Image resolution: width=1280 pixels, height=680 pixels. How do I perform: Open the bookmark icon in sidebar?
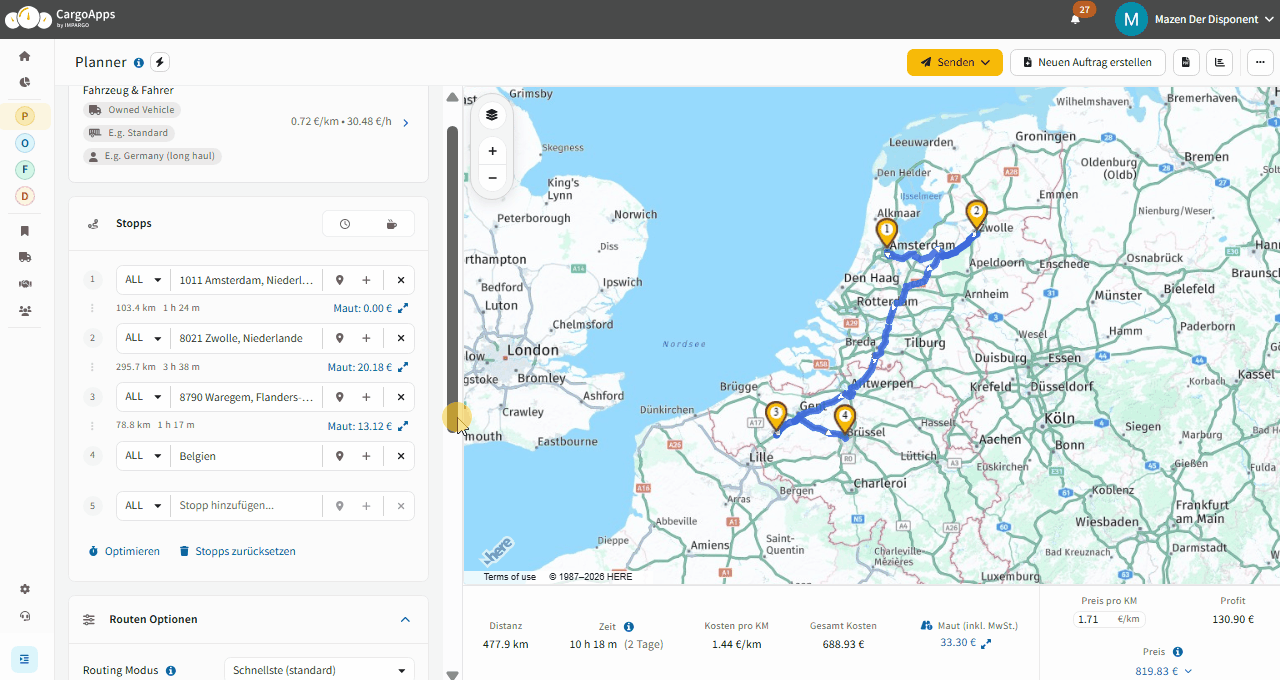pos(25,231)
